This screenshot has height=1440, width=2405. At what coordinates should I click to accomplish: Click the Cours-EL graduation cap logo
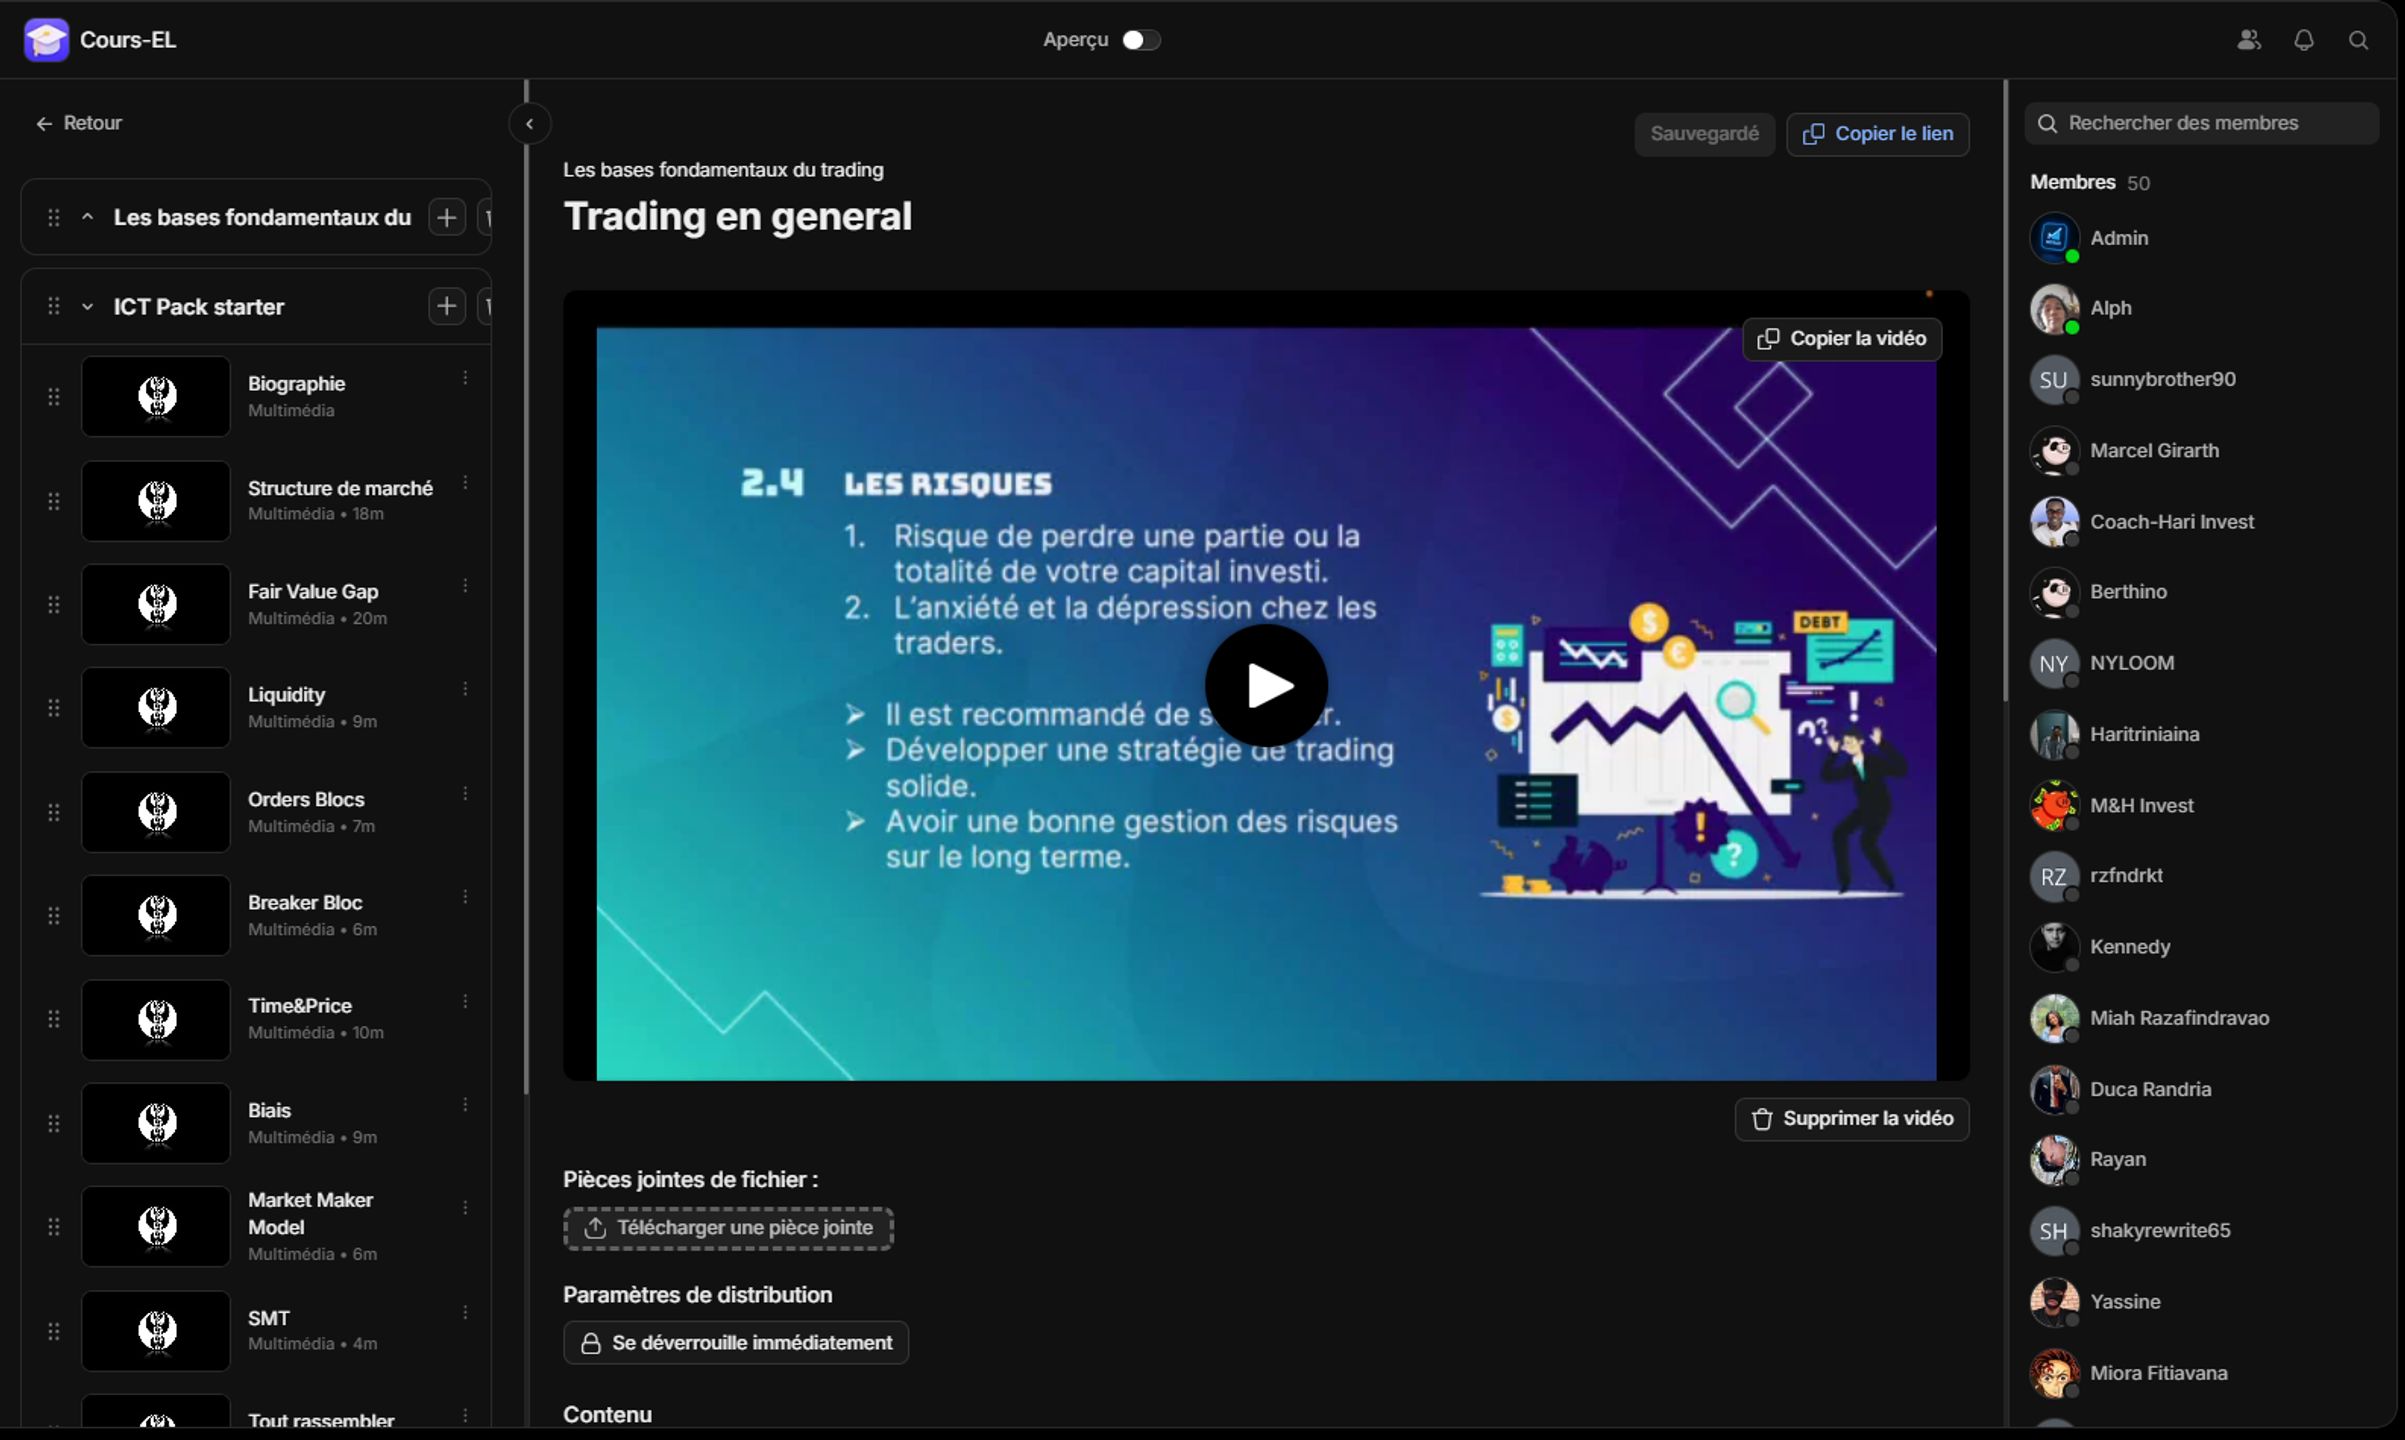coord(46,40)
